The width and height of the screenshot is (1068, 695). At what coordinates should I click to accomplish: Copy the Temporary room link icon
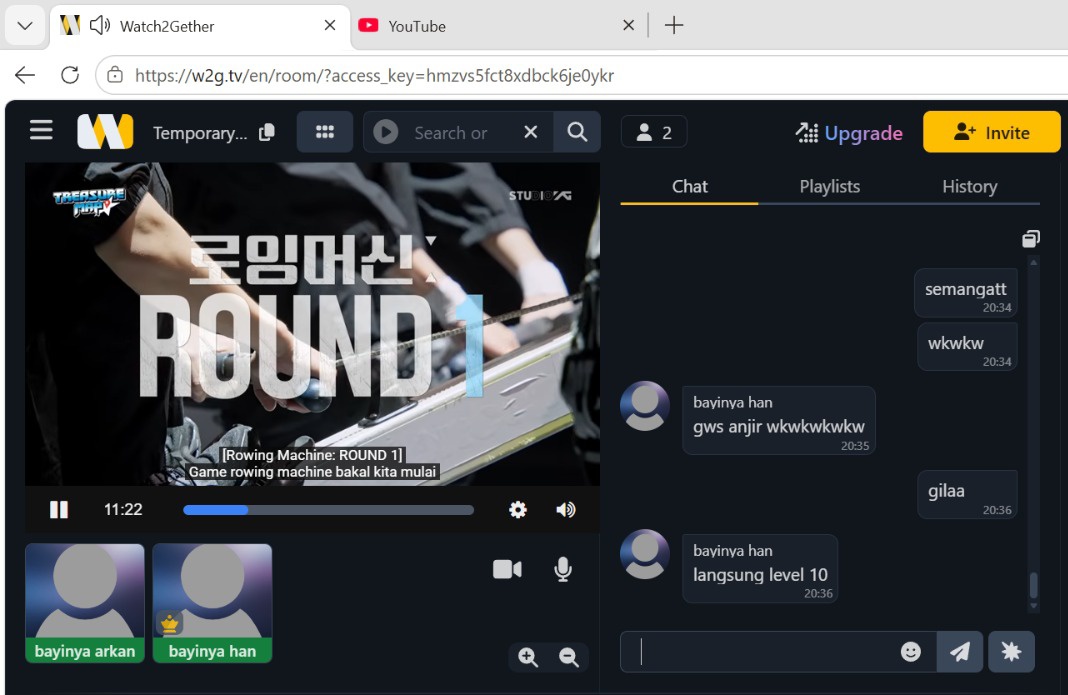coord(267,132)
